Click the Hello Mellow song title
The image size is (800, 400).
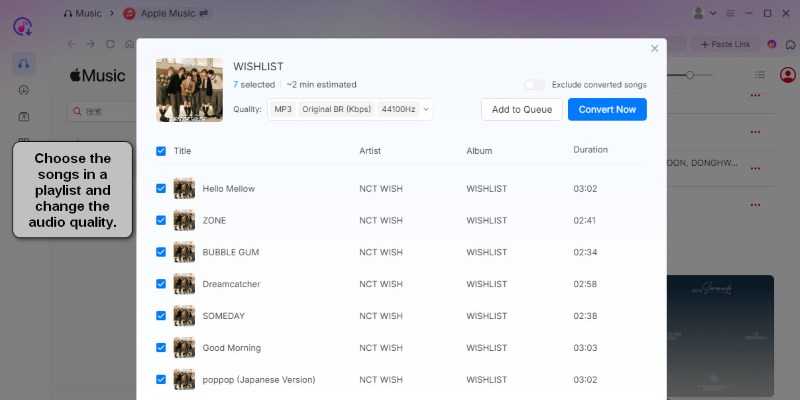coord(229,189)
